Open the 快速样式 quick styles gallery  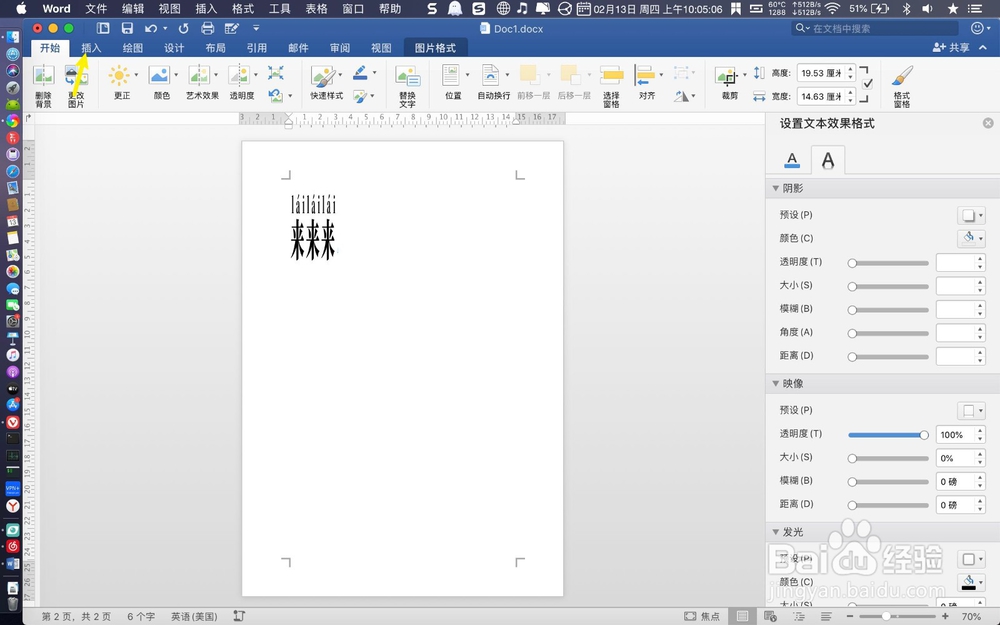click(327, 83)
